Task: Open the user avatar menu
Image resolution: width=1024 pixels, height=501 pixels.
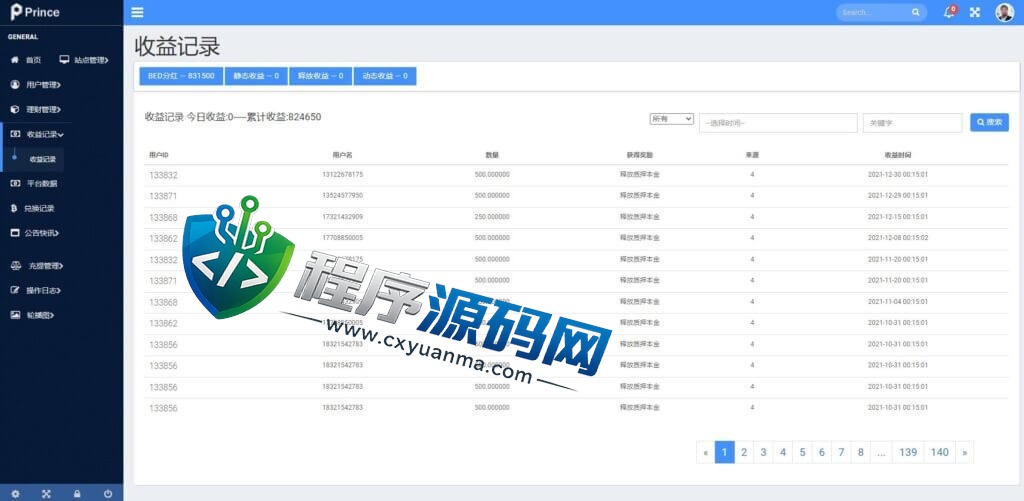Action: coord(1004,12)
